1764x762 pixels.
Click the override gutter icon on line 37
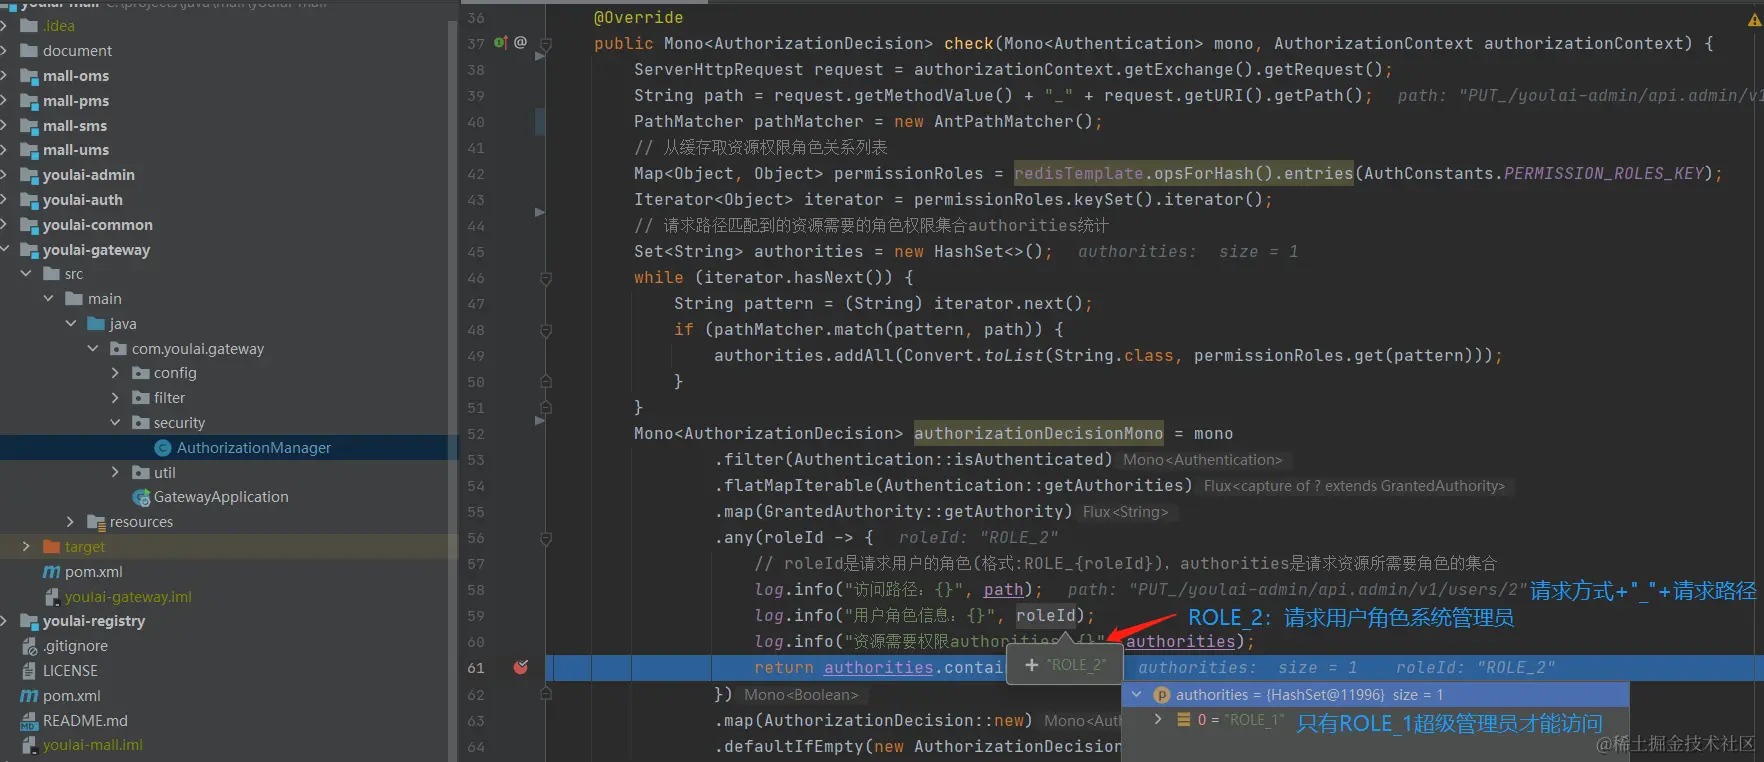point(501,43)
